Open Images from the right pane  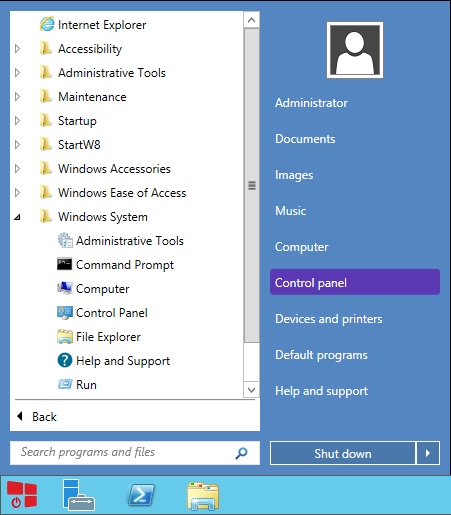click(294, 175)
